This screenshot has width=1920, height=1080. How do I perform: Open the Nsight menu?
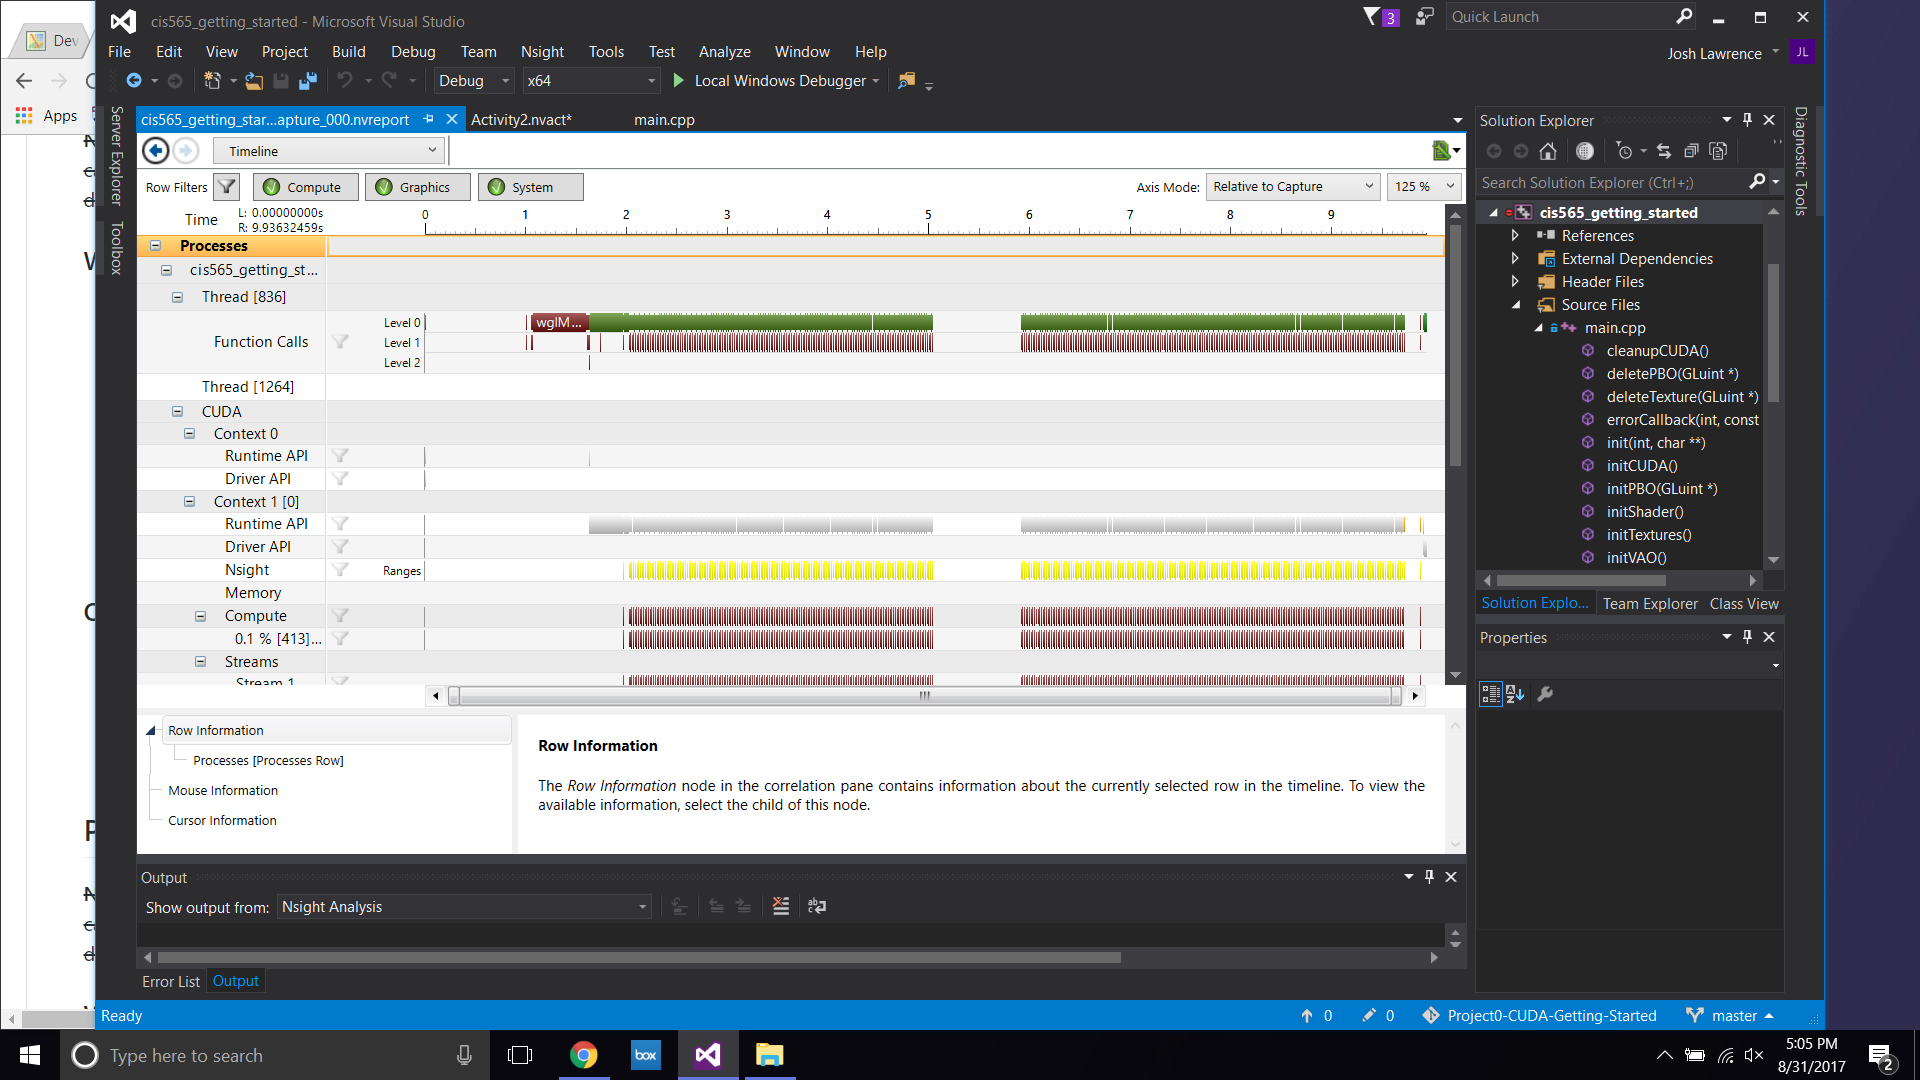point(542,52)
